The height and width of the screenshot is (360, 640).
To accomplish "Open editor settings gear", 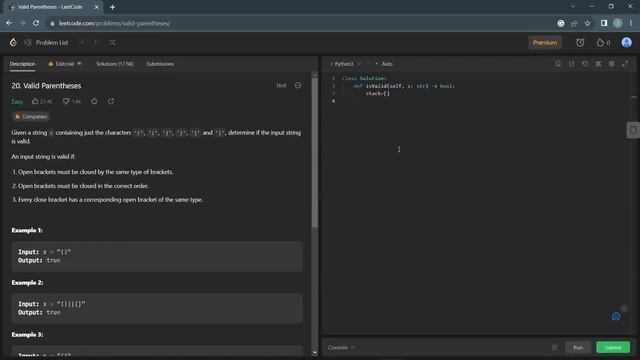I will pyautogui.click(x=612, y=64).
